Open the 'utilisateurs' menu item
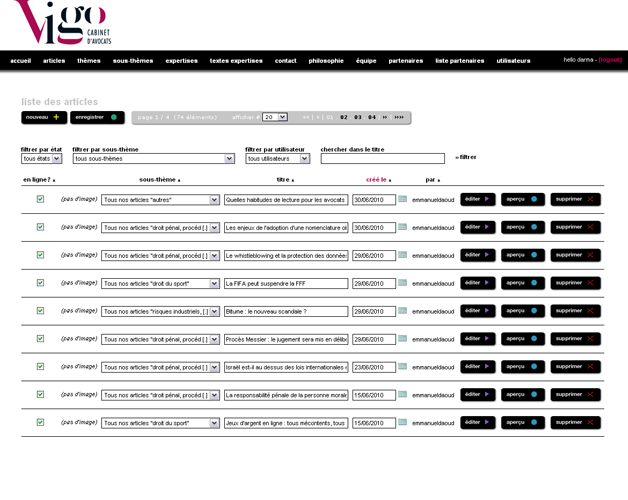This screenshot has width=628, height=500. coord(513,61)
